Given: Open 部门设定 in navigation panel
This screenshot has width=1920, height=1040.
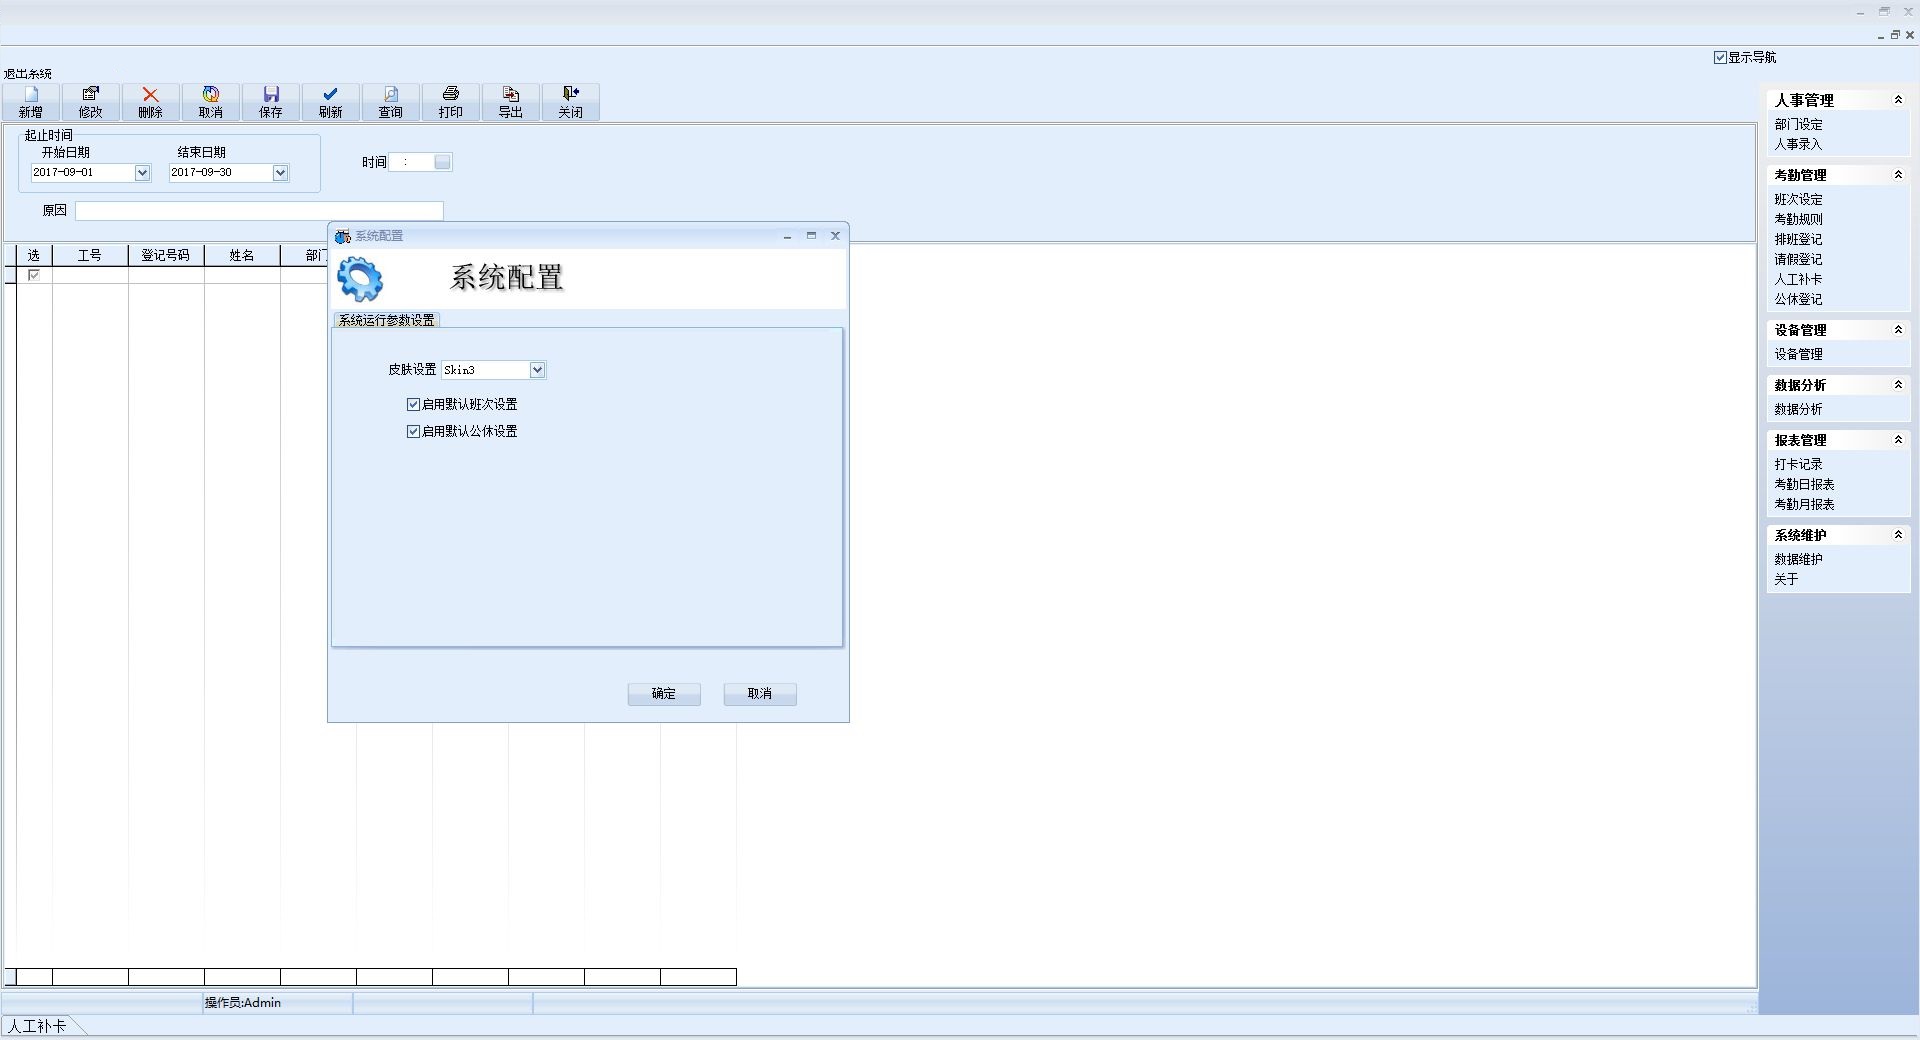Looking at the screenshot, I should [x=1798, y=124].
